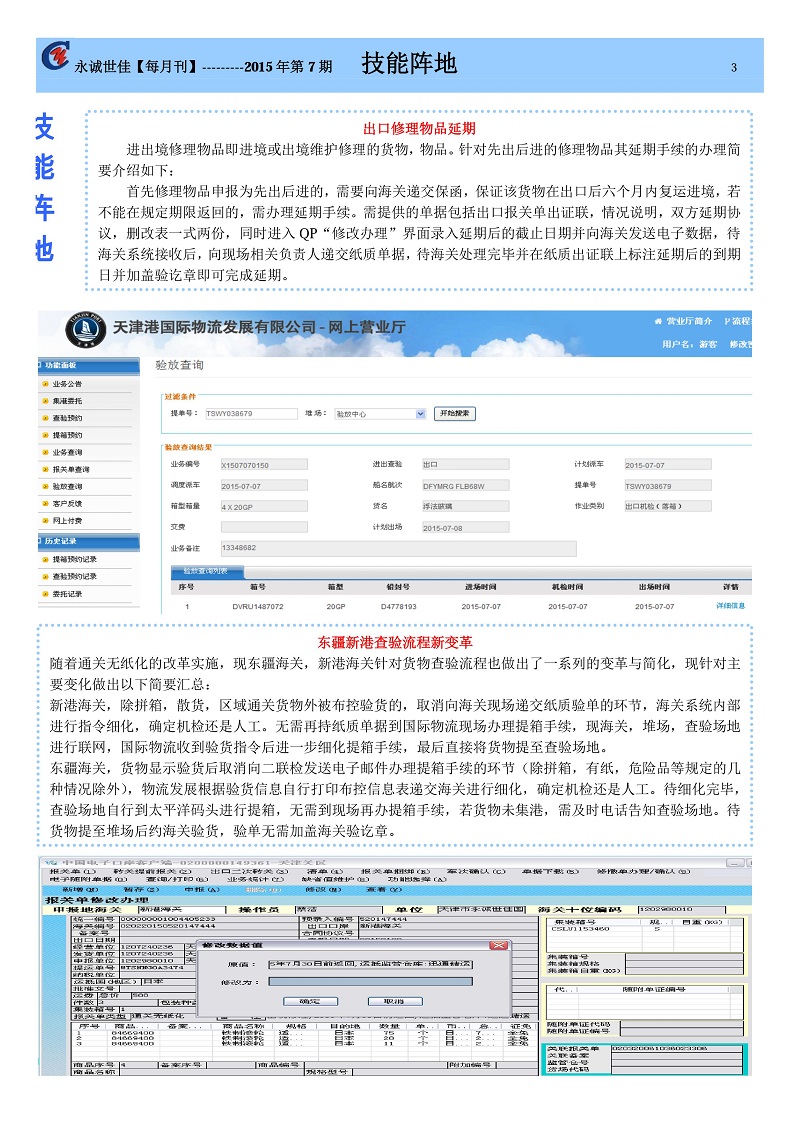Click the home icon beside 营业厅简介
Viewport: 800px width, 1131px height.
[657, 321]
